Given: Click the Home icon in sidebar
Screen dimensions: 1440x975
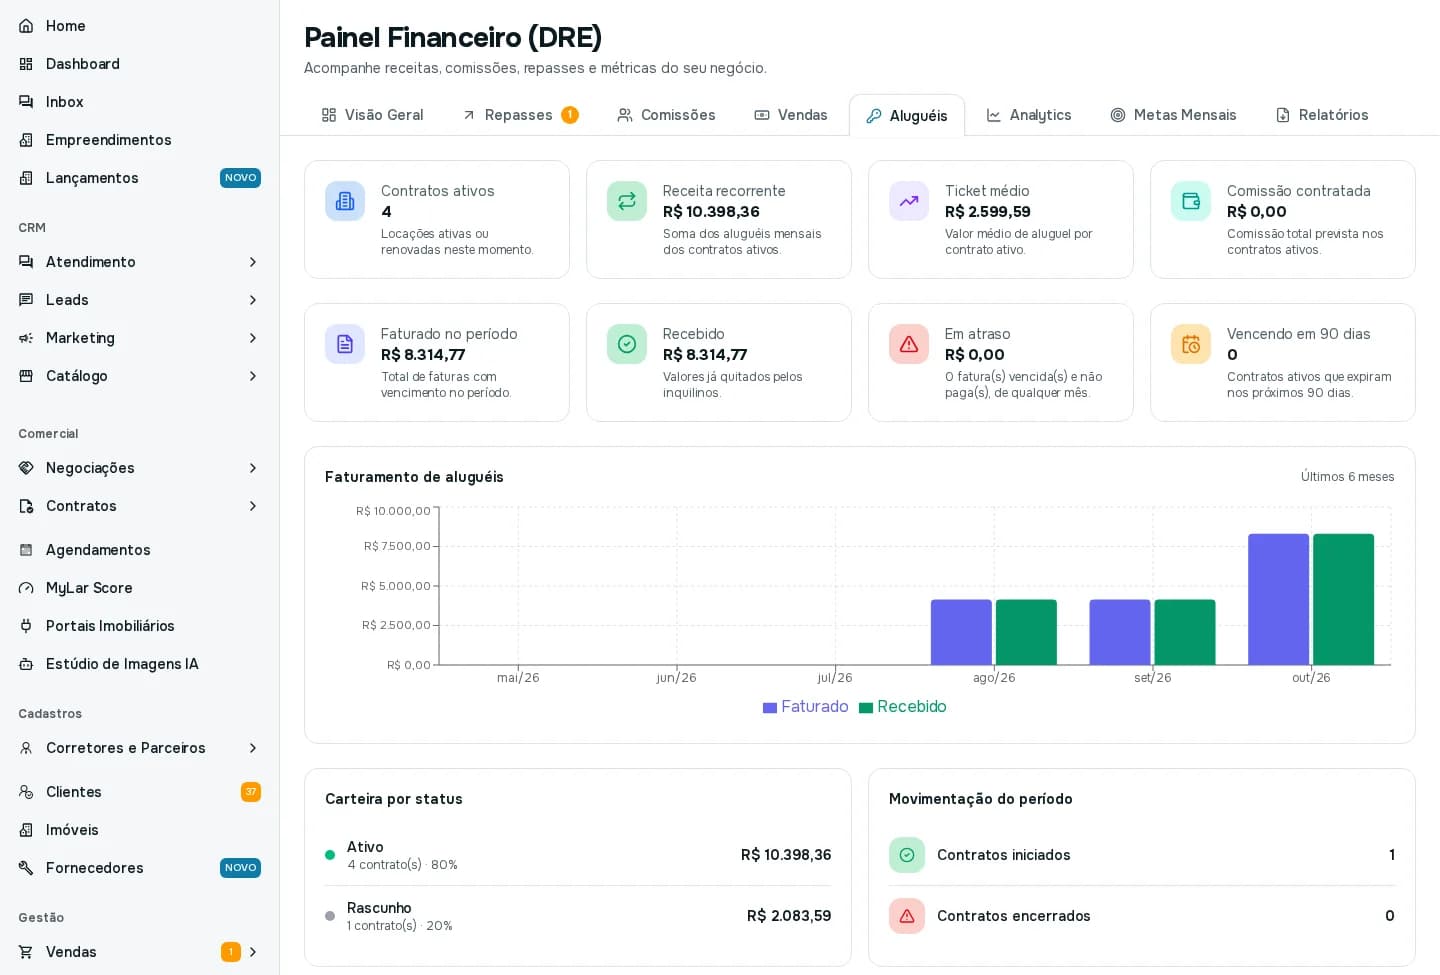Looking at the screenshot, I should [26, 26].
